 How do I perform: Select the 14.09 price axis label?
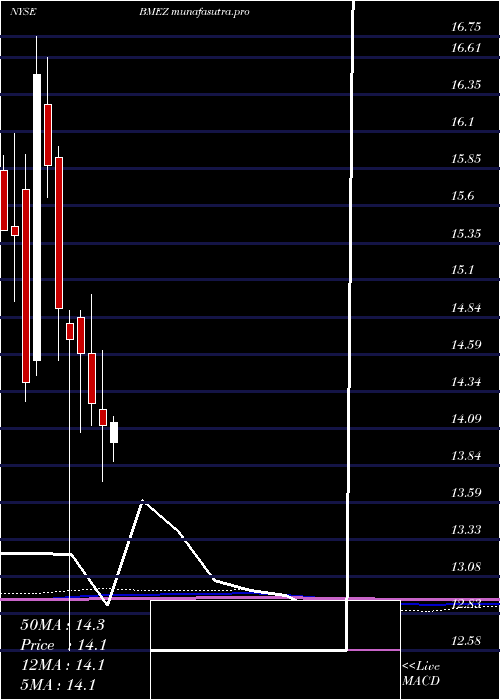(466, 419)
